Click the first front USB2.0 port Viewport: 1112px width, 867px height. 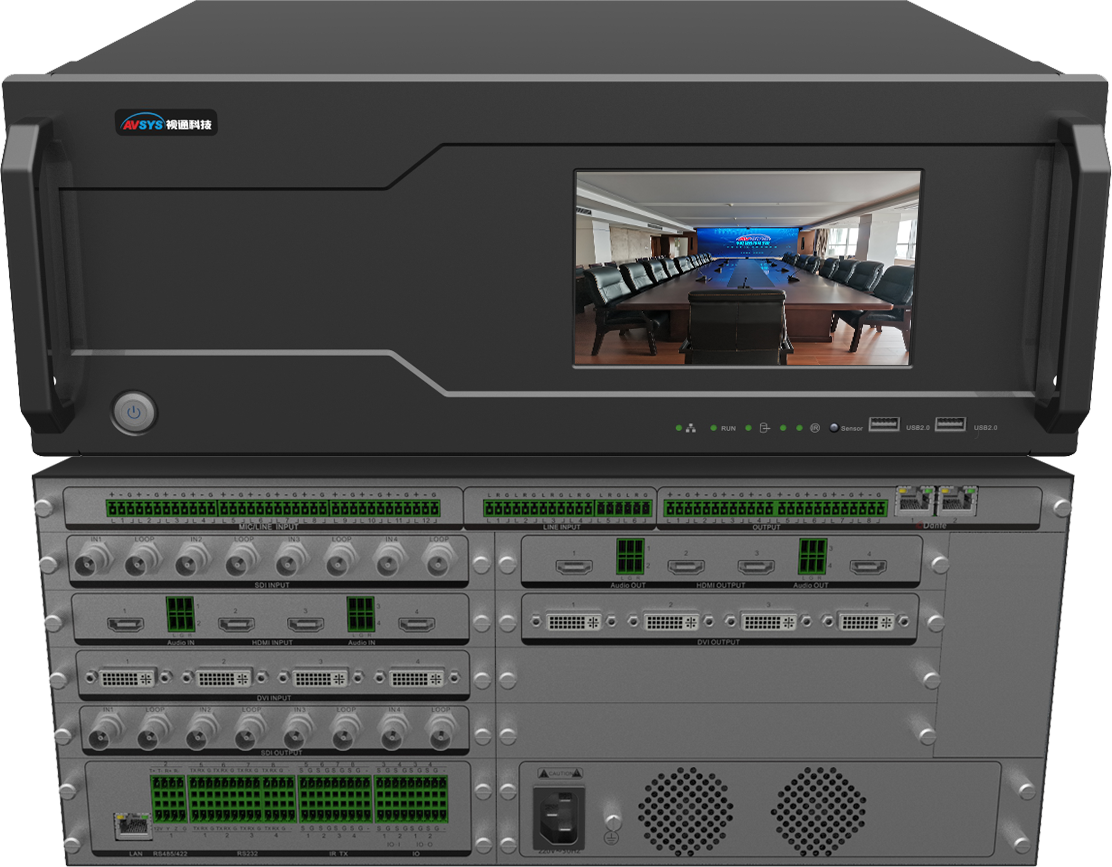pos(884,425)
